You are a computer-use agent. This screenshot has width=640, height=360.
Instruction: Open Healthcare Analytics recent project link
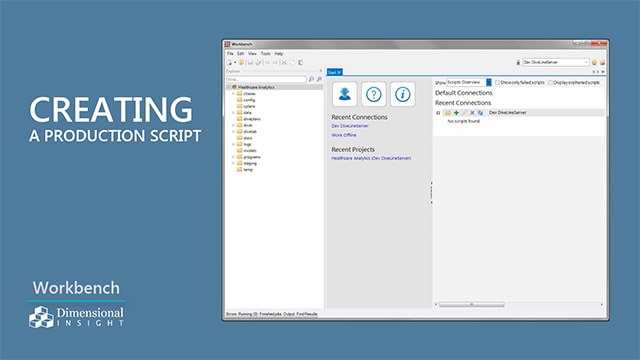tap(371, 158)
